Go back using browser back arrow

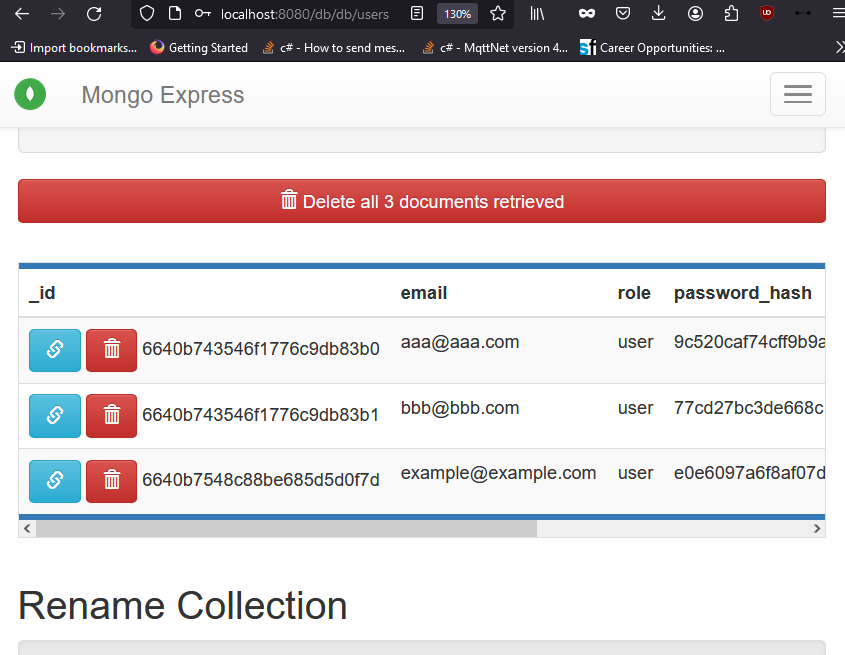point(22,14)
